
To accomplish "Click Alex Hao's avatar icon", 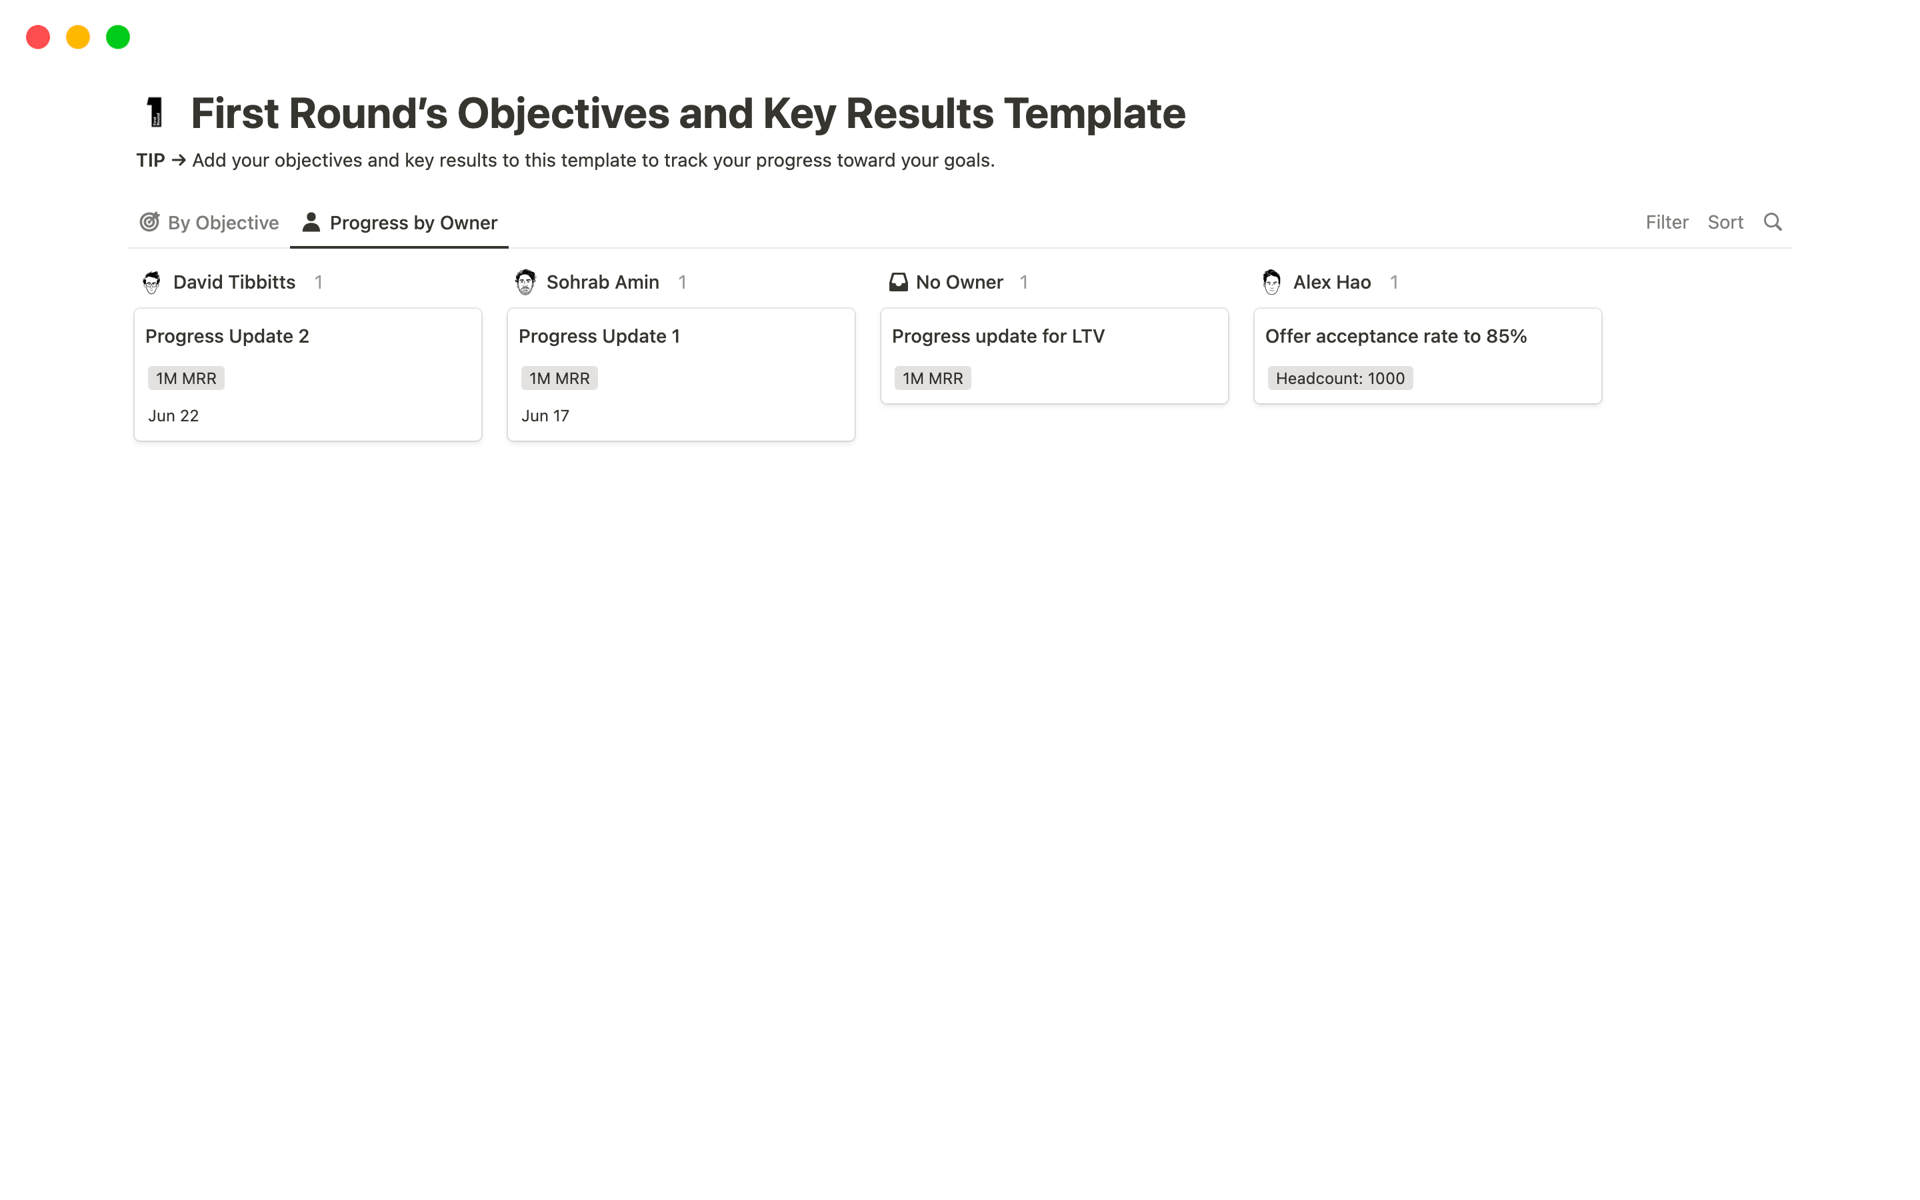I will coord(1271,282).
